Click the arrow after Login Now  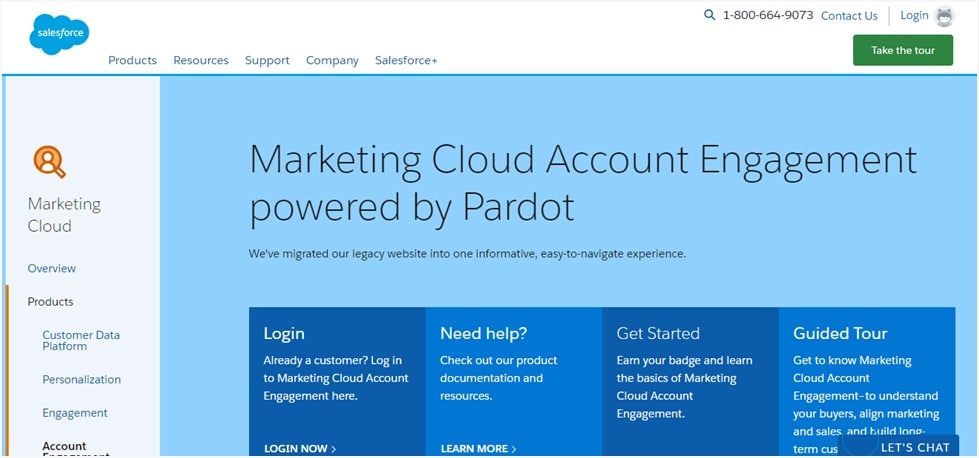[333, 449]
